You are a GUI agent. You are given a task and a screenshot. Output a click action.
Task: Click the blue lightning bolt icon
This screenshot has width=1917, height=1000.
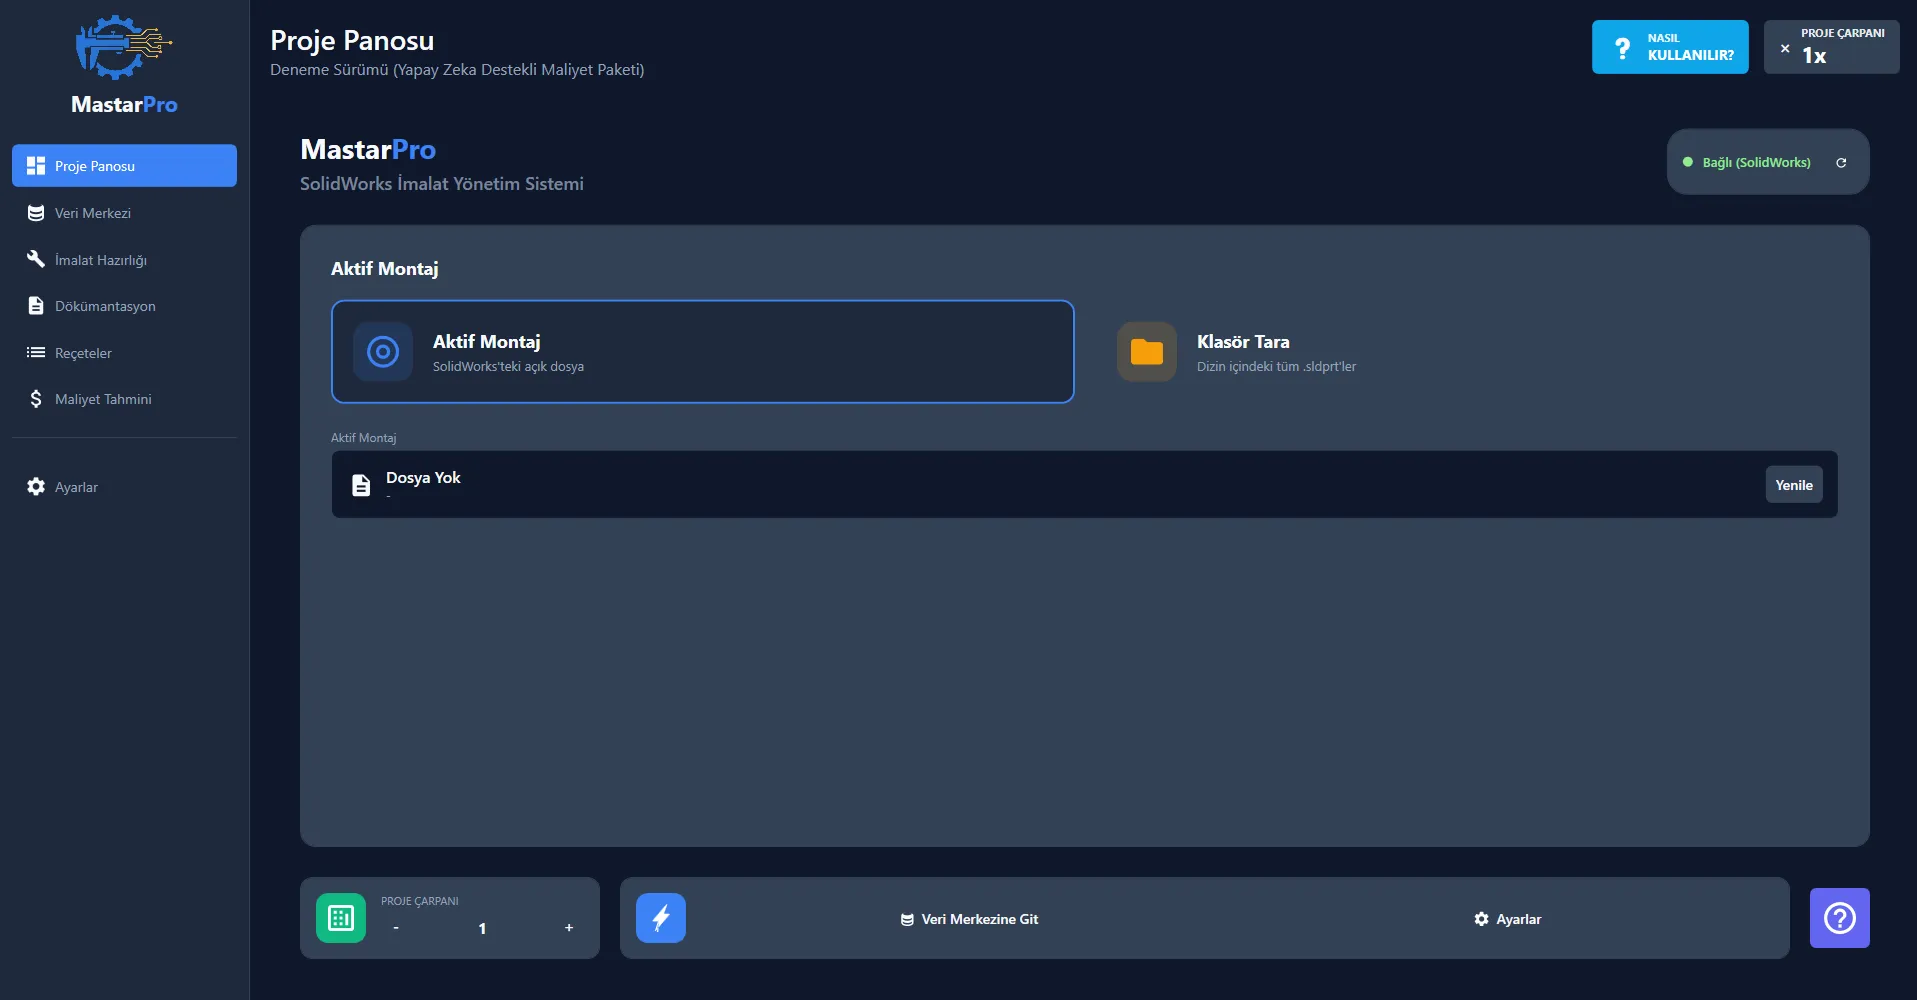pyautogui.click(x=661, y=918)
